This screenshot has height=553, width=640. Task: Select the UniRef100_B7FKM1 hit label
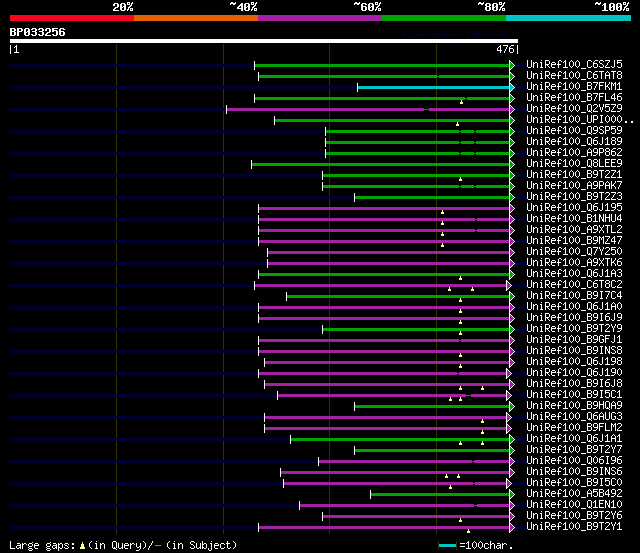tap(574, 87)
